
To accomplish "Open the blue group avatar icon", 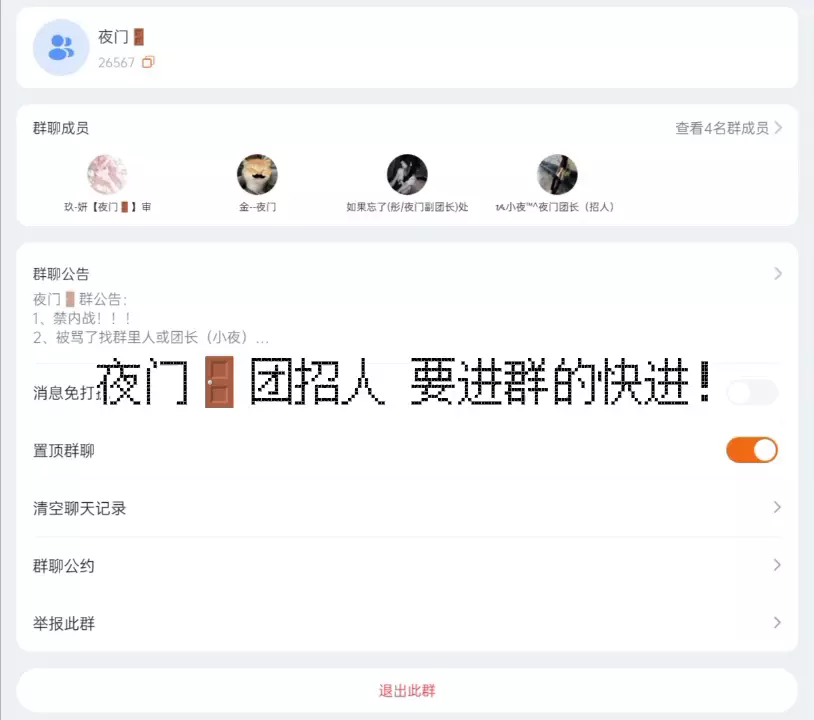I will pos(61,47).
